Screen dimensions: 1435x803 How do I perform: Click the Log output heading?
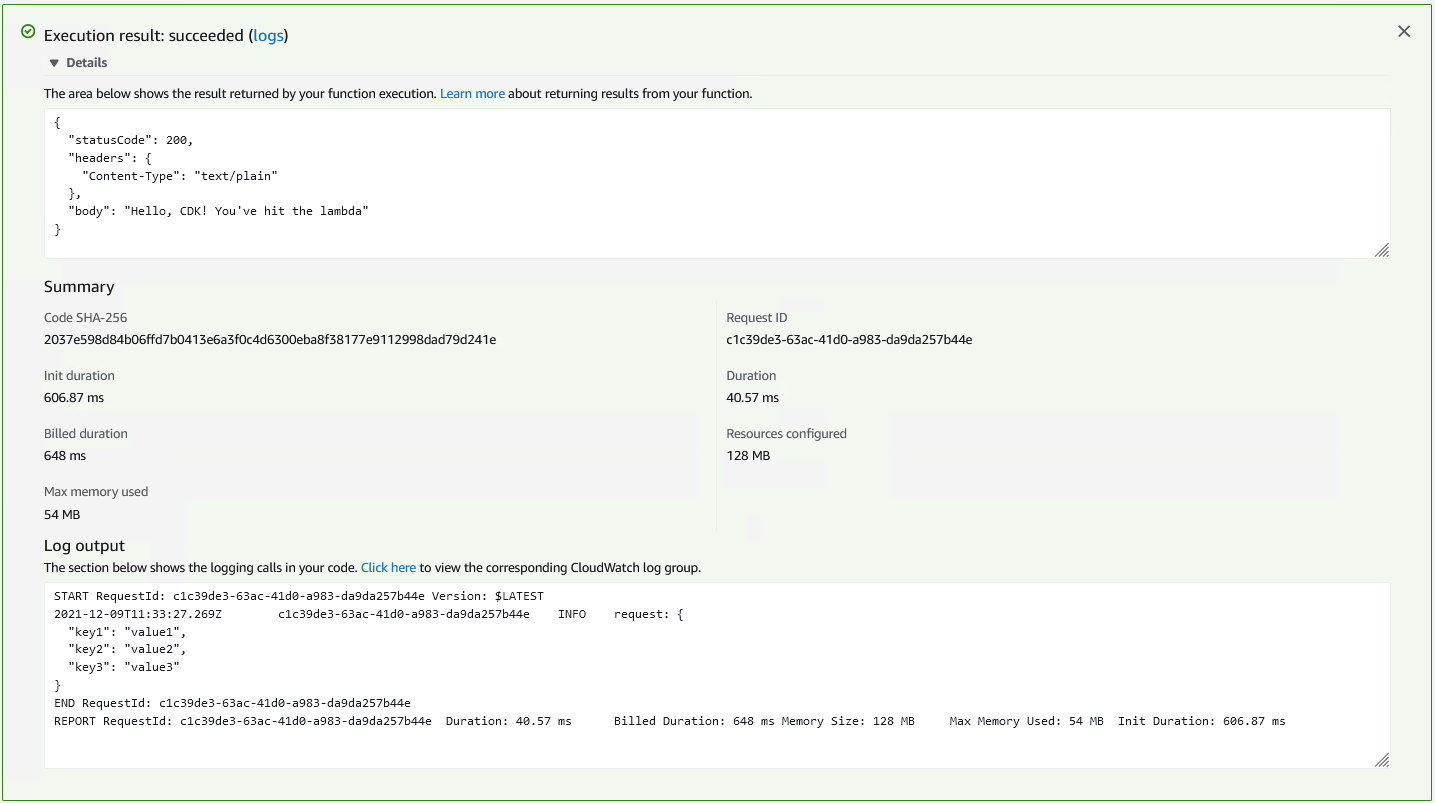click(x=83, y=545)
